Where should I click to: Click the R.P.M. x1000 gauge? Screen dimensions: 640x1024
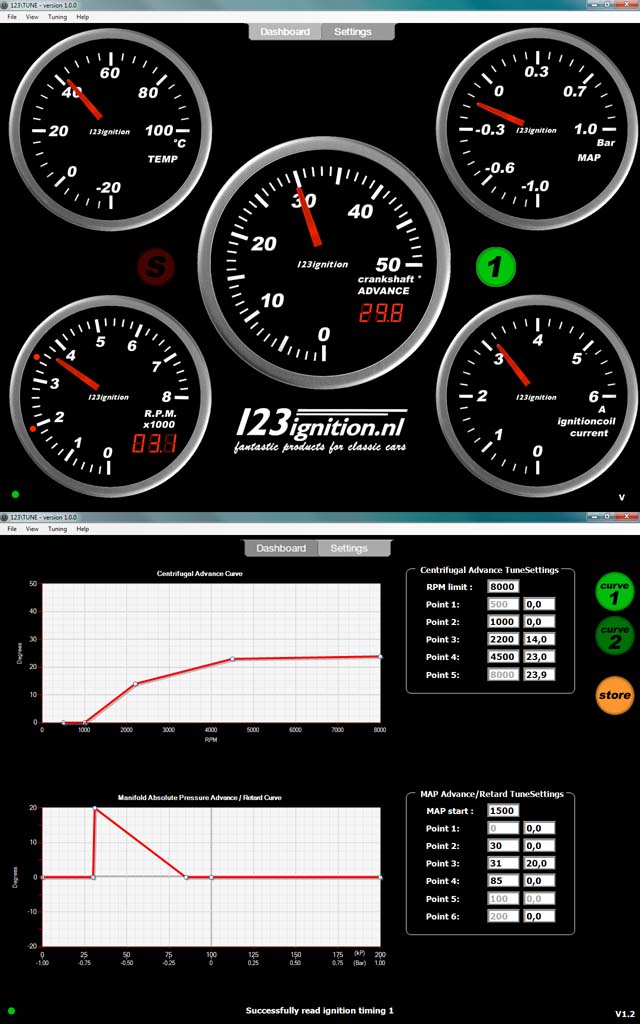(x=110, y=396)
